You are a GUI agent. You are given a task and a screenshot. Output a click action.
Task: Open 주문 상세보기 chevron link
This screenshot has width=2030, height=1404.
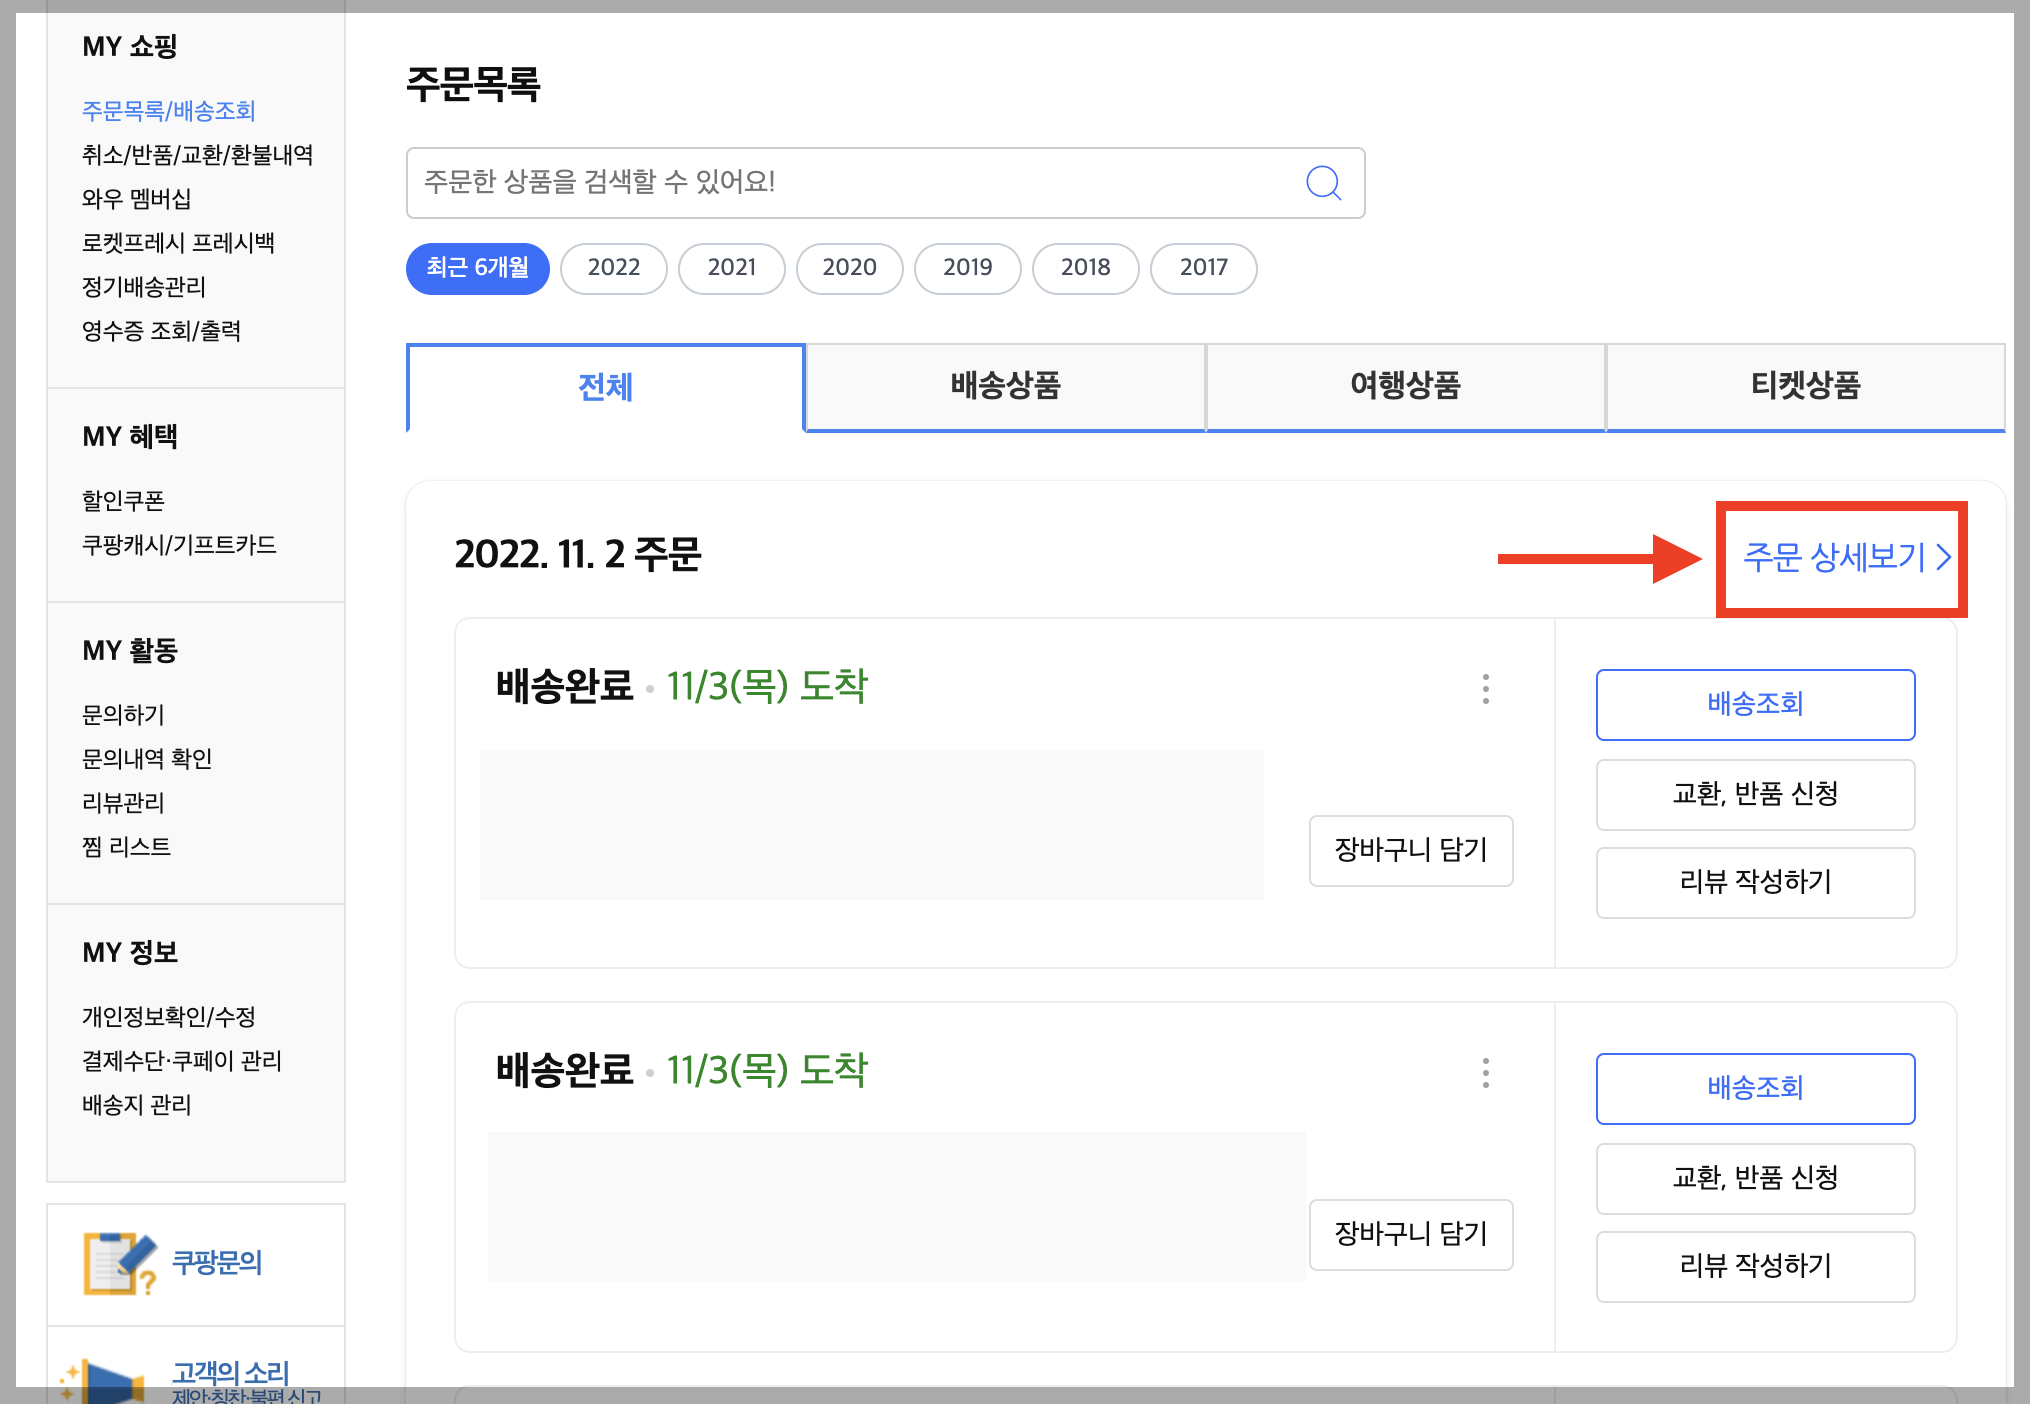(x=1846, y=557)
